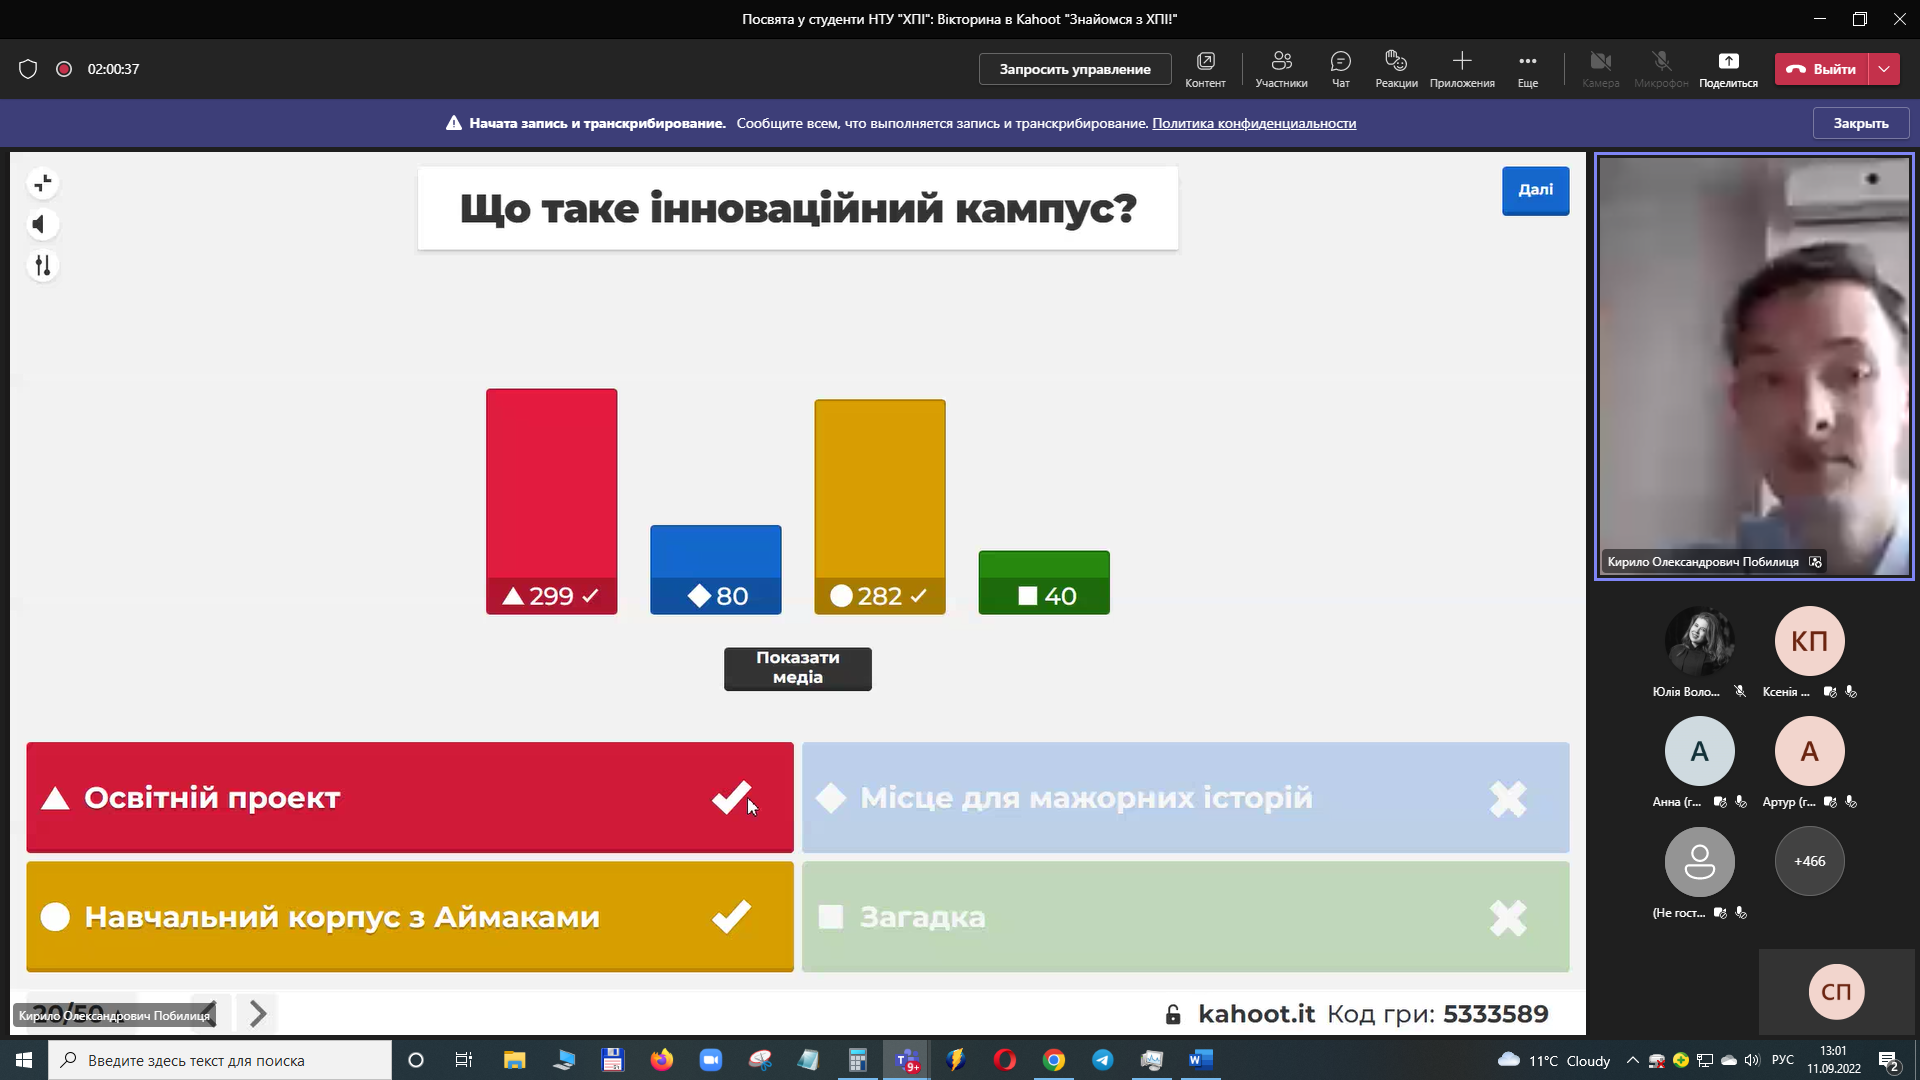Viewport: 1920px width, 1080px height.
Task: Click the СП self avatar
Action: (x=1836, y=991)
